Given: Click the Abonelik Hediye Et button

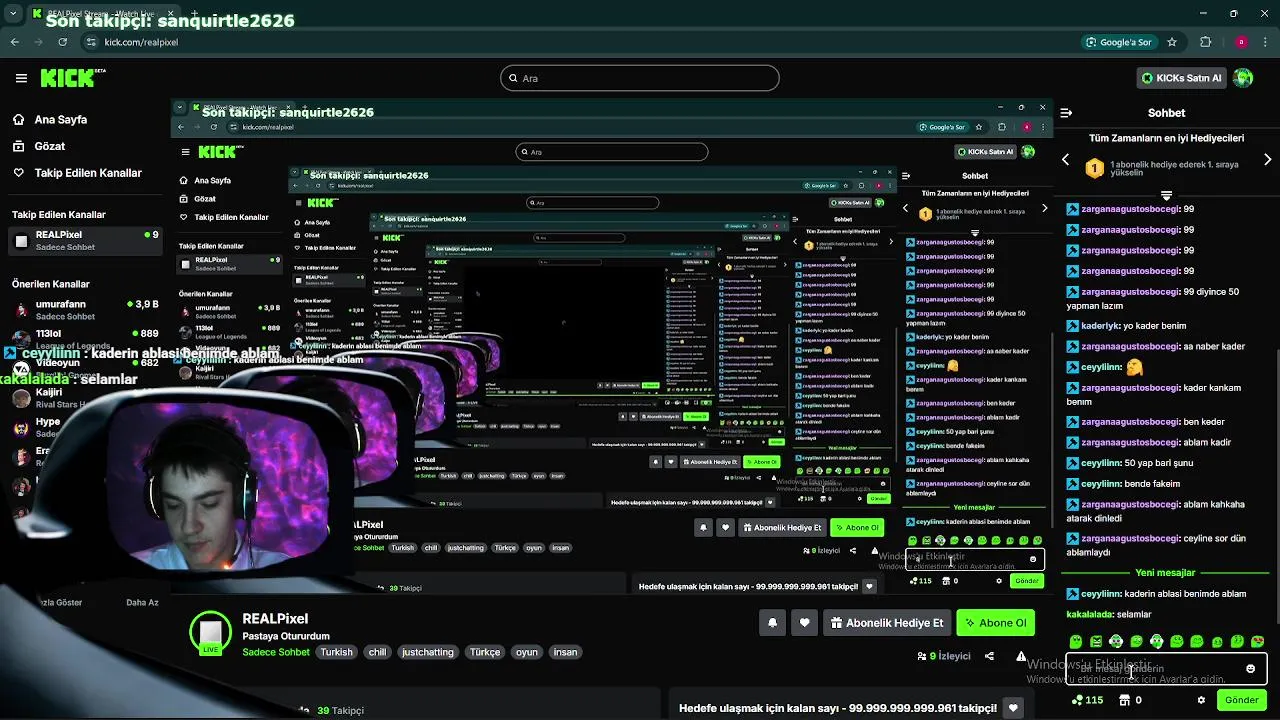Looking at the screenshot, I should 886,623.
